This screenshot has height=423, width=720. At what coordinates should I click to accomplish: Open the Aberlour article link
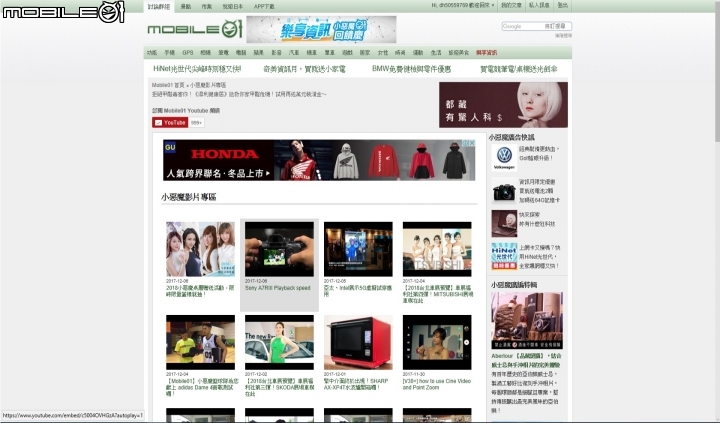point(526,361)
